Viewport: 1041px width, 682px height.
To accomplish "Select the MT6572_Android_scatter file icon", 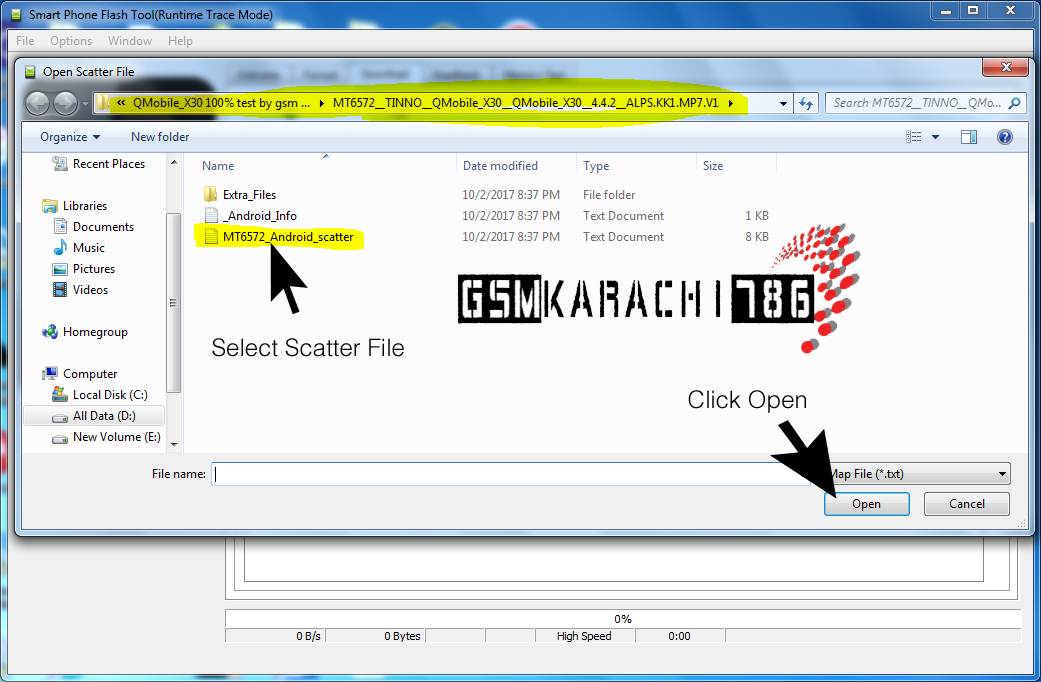I will tap(211, 236).
